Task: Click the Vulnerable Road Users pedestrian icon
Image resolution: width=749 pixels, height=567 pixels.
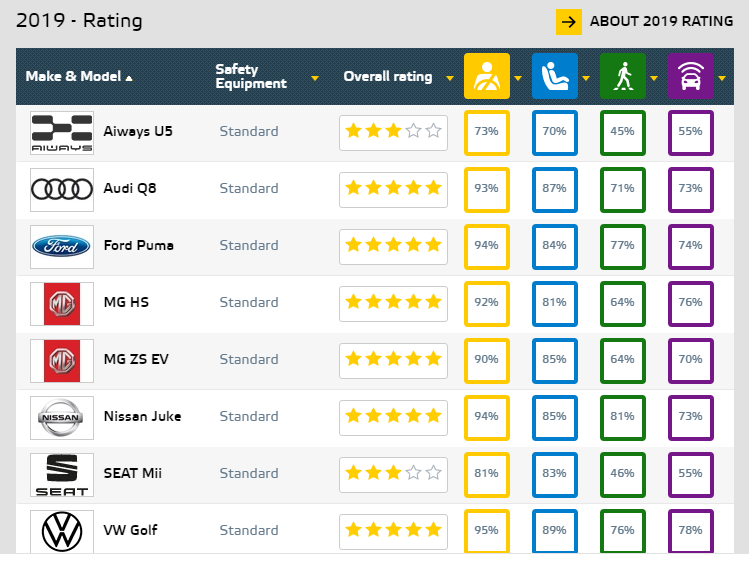Action: click(x=623, y=76)
